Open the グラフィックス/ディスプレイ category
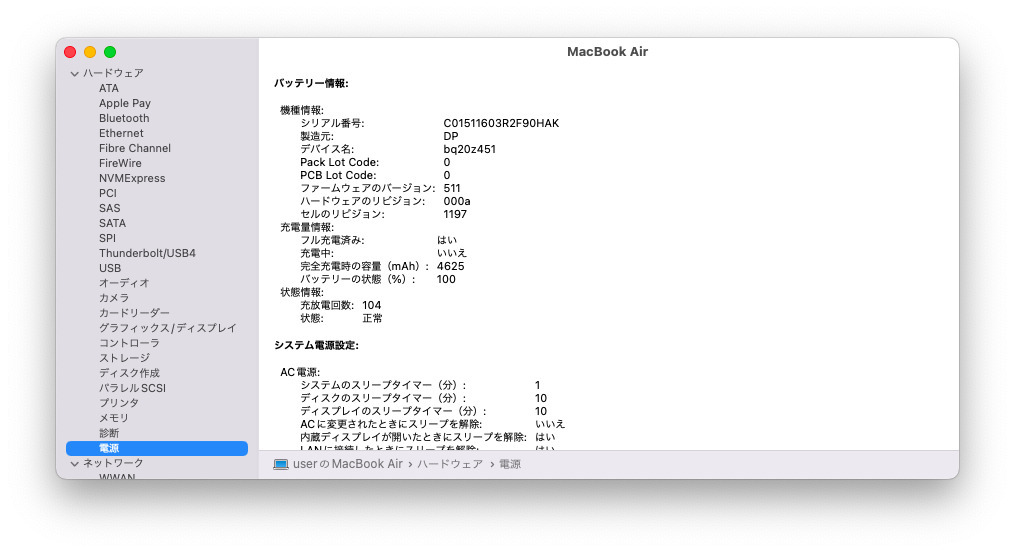1015x553 pixels. (x=167, y=328)
